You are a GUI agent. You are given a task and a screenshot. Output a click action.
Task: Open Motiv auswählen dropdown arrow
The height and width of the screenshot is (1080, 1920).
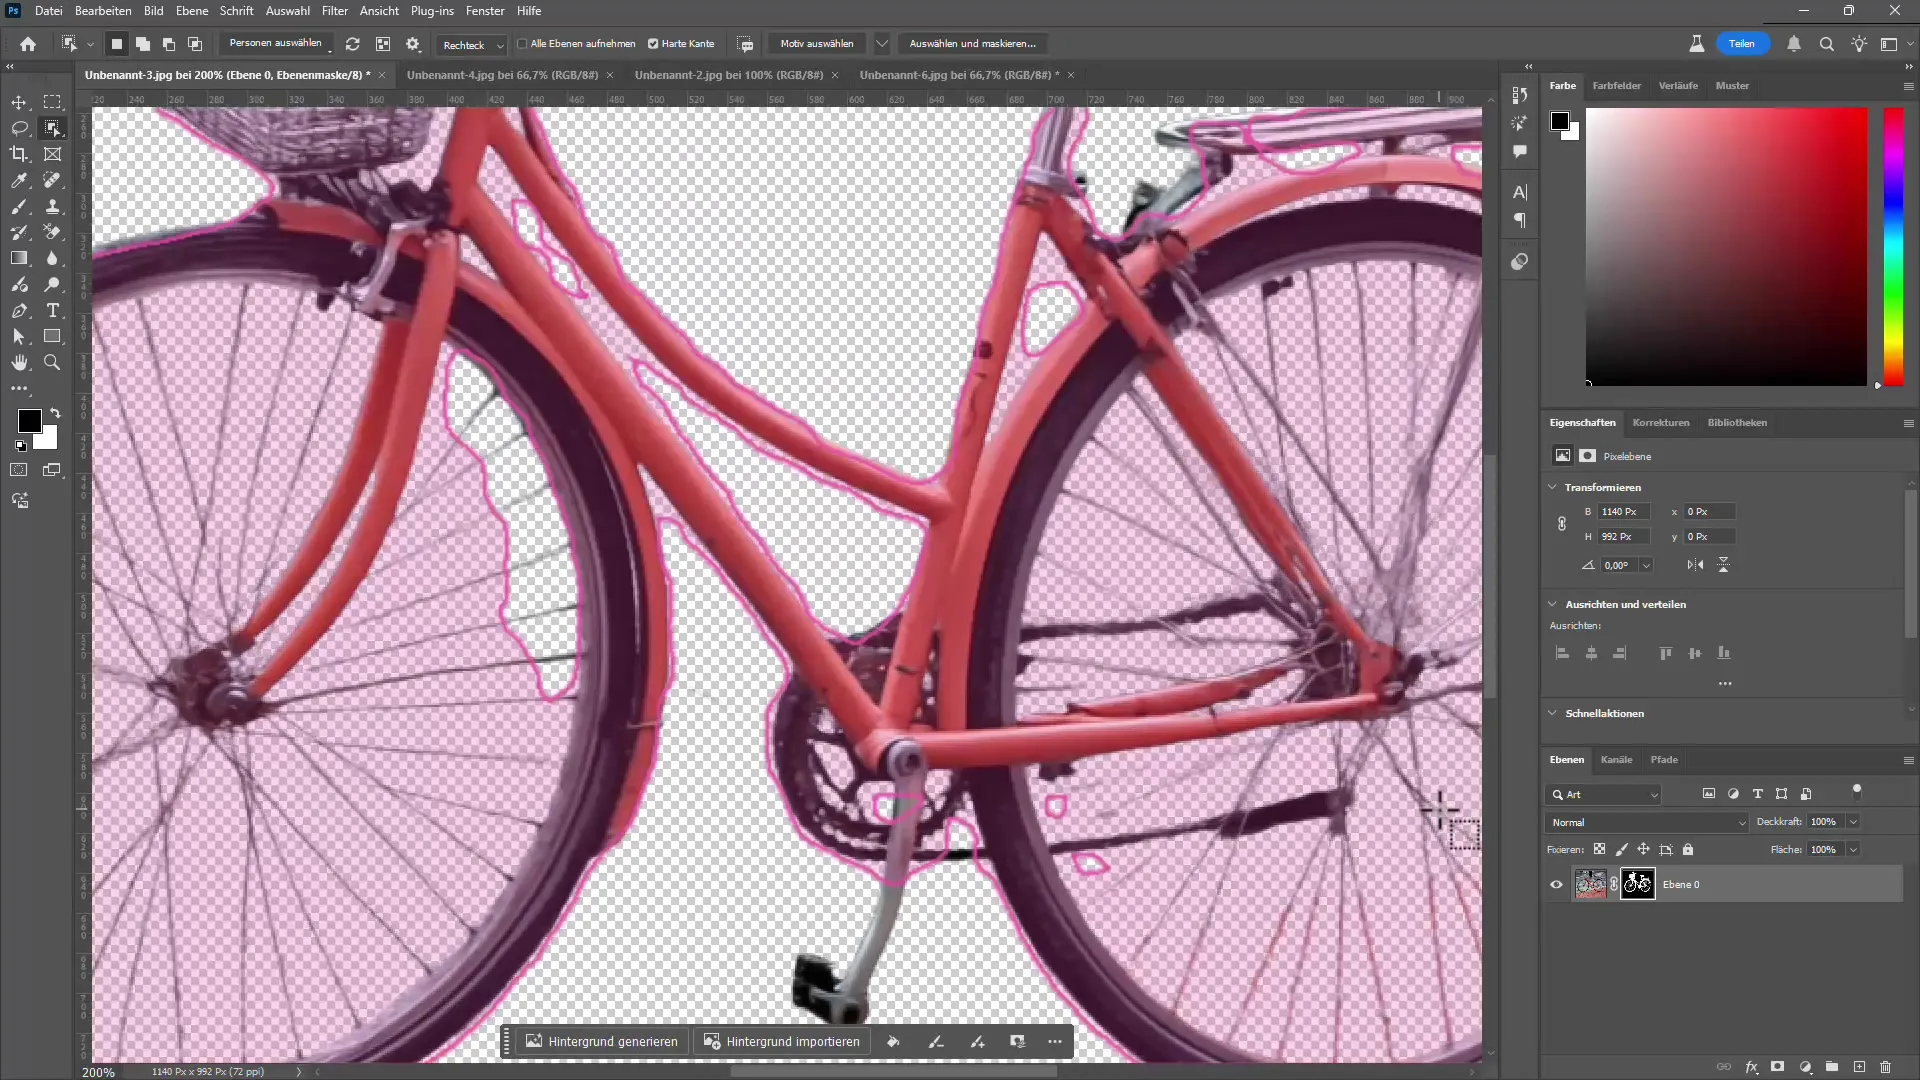[881, 44]
